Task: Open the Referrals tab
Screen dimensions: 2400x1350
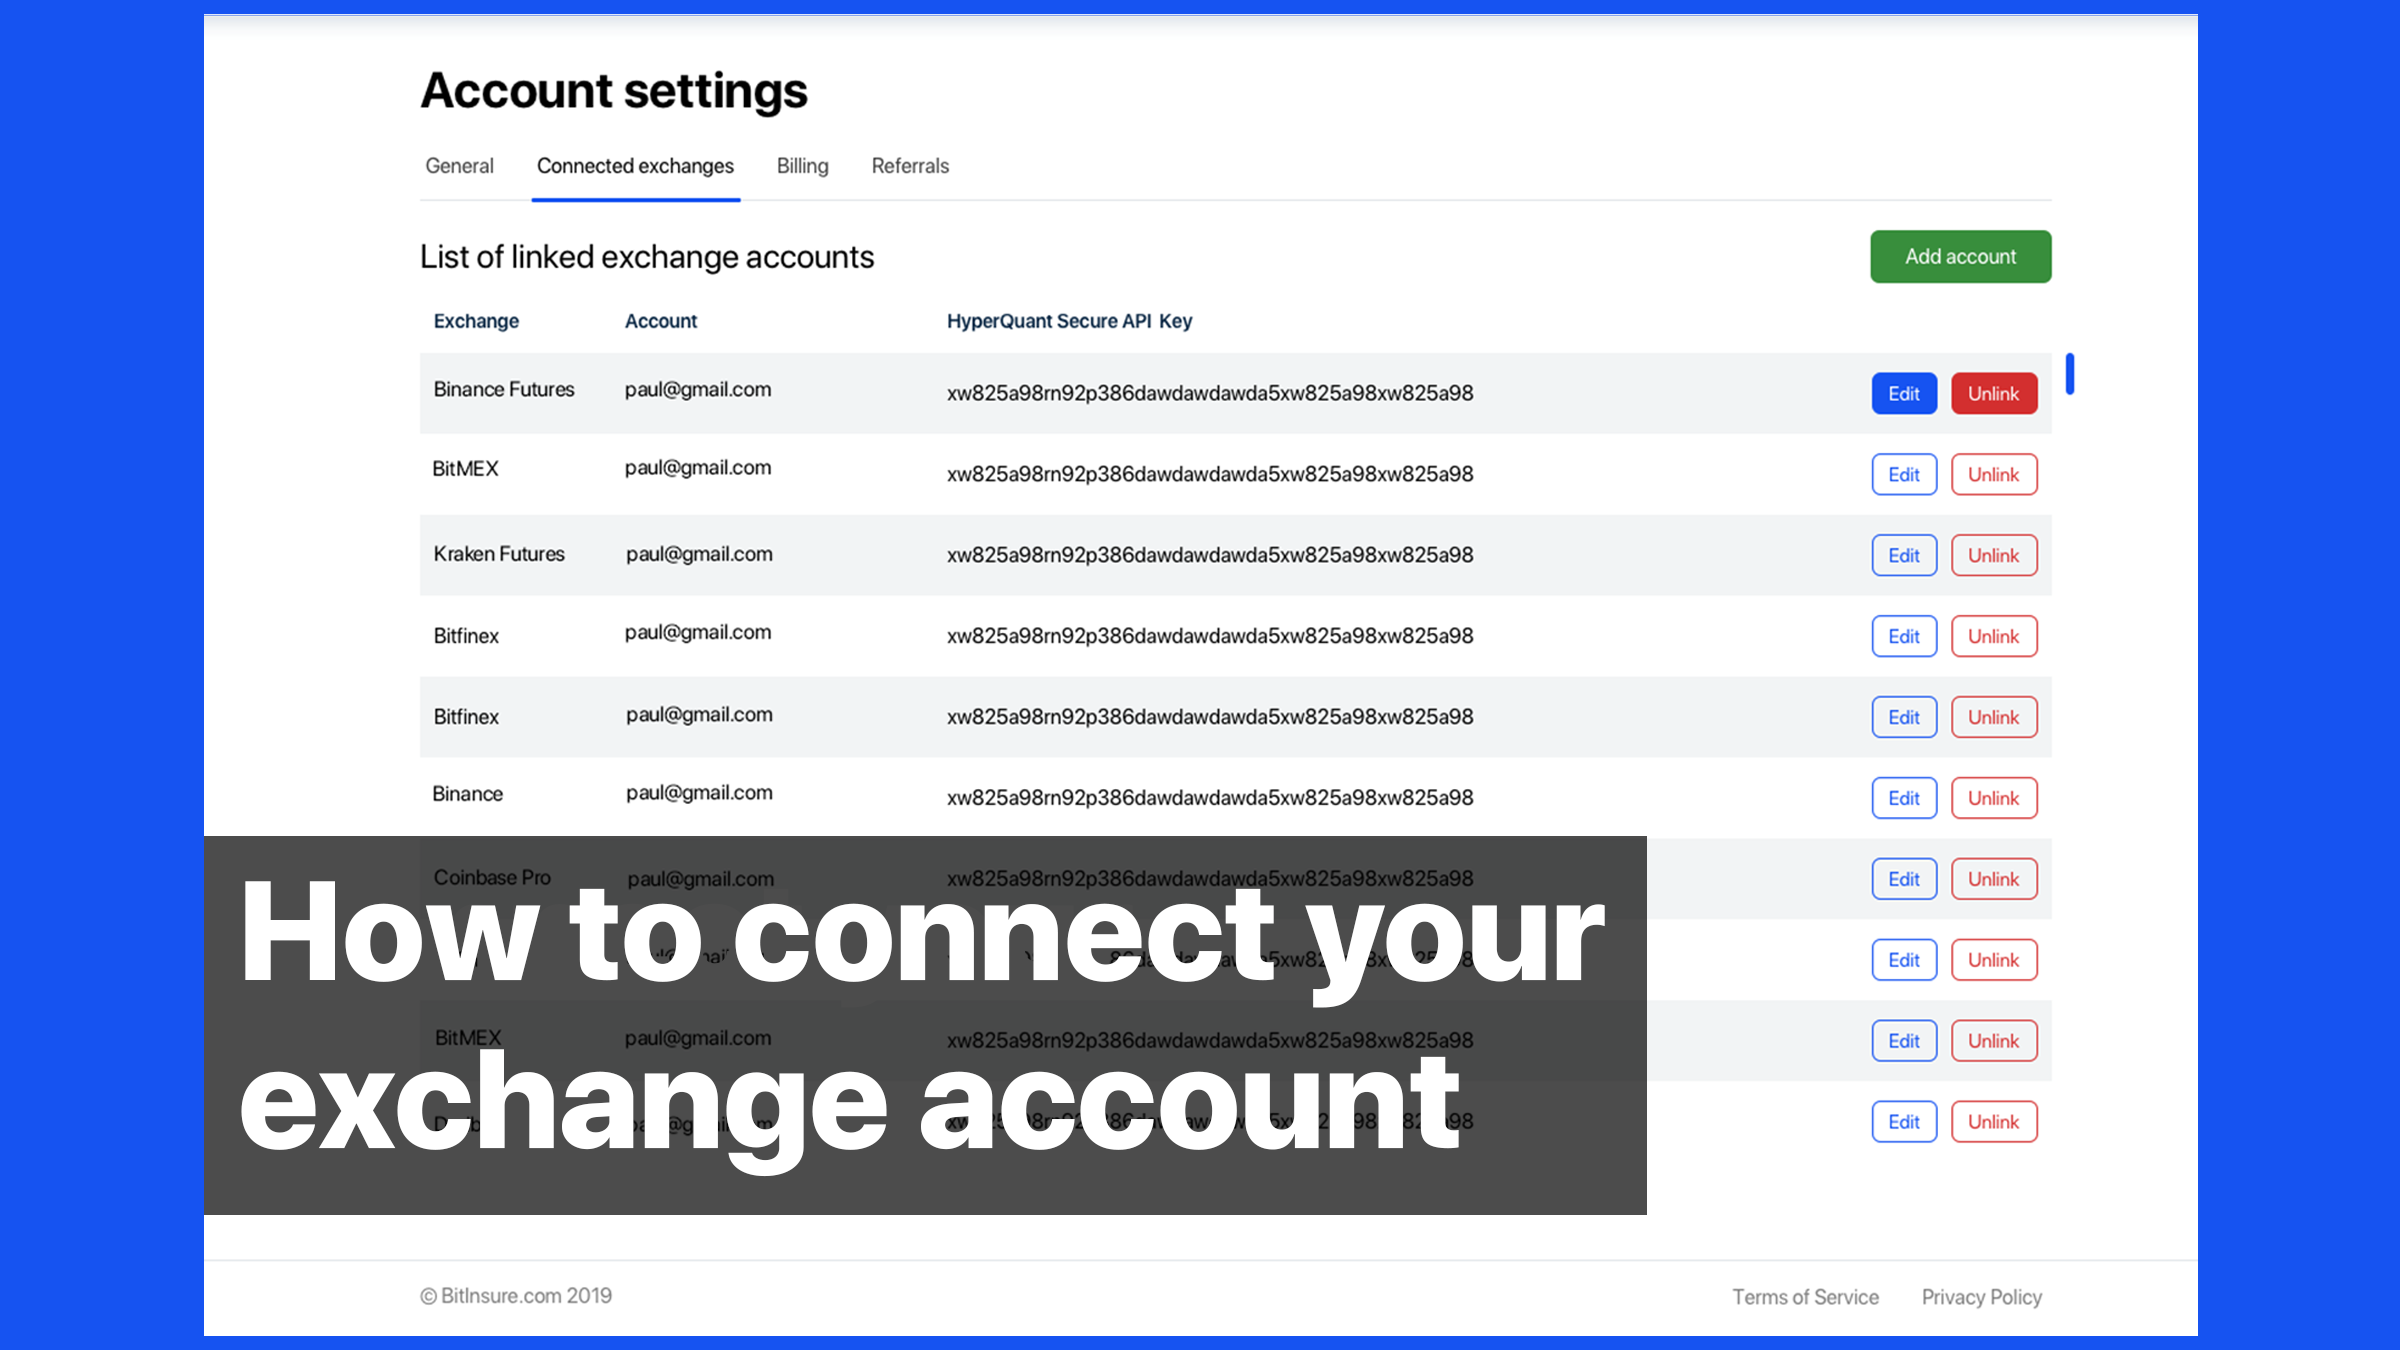Action: point(910,166)
